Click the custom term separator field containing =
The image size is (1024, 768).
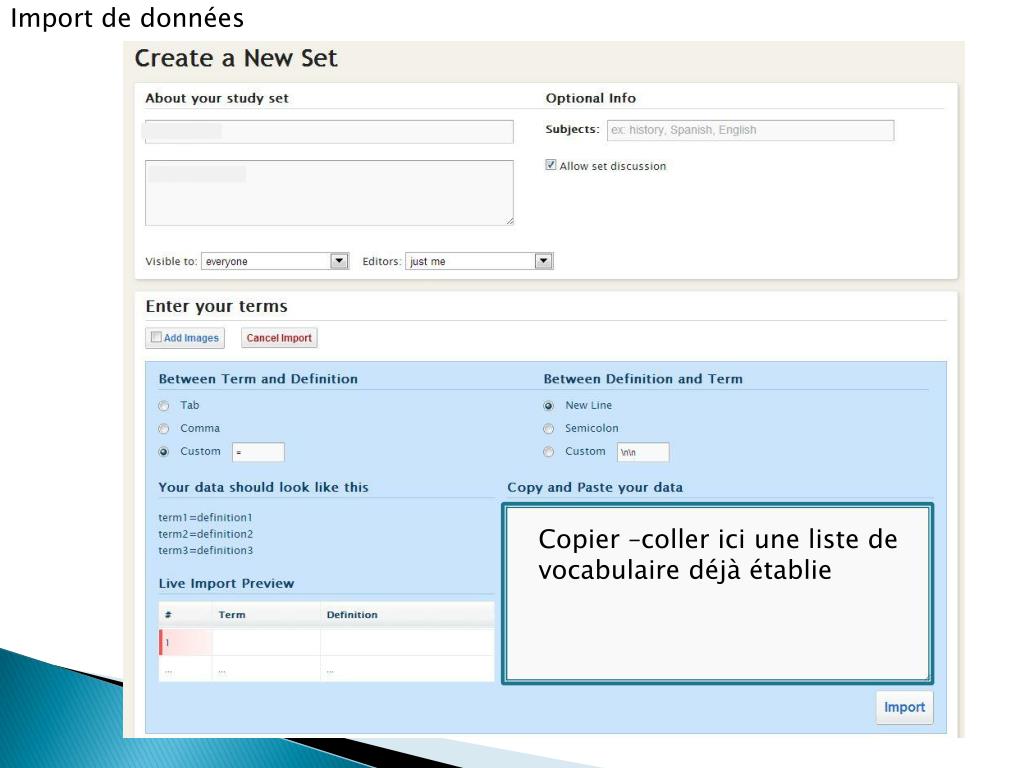click(x=258, y=452)
